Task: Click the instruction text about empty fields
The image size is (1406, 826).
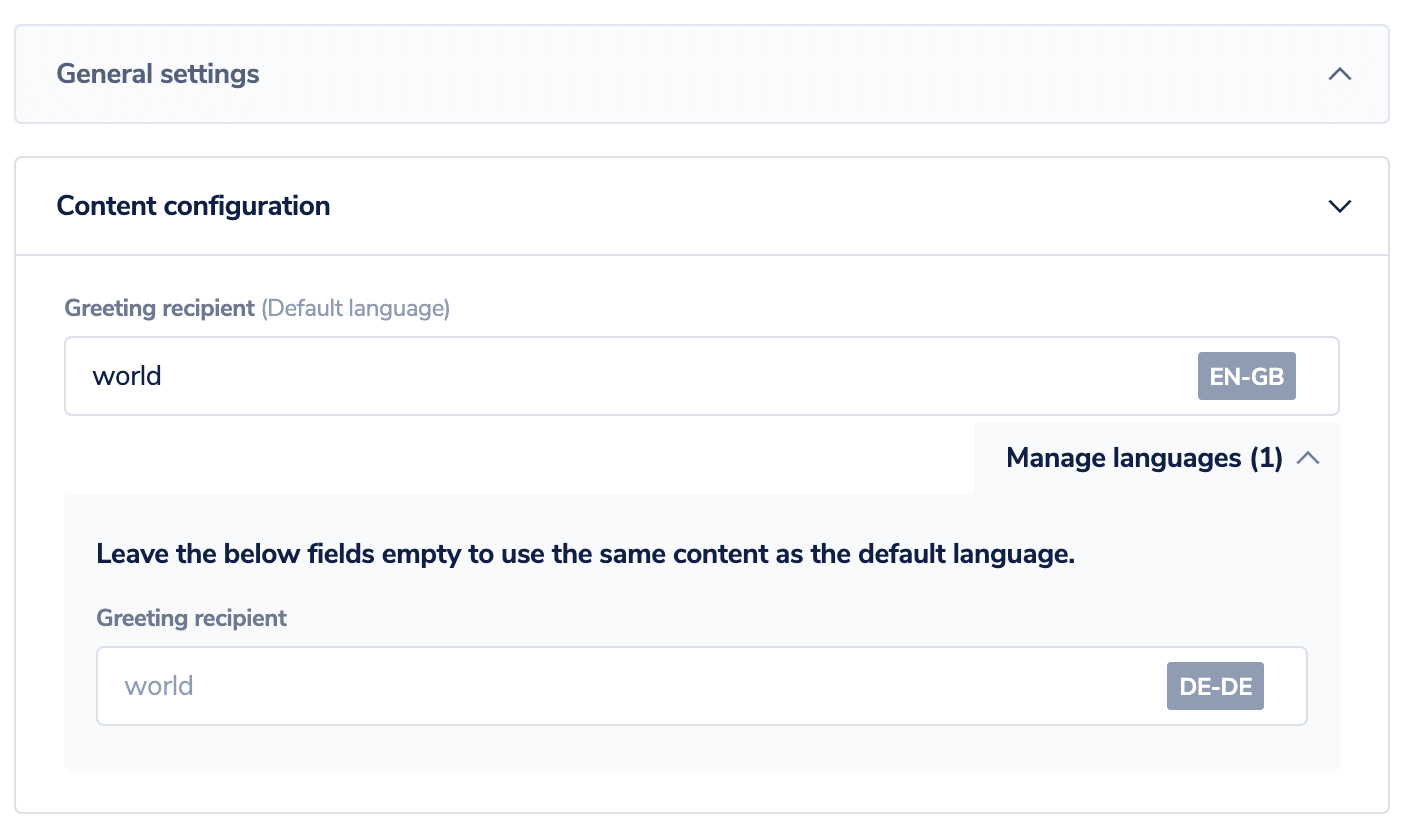Action: tap(585, 553)
